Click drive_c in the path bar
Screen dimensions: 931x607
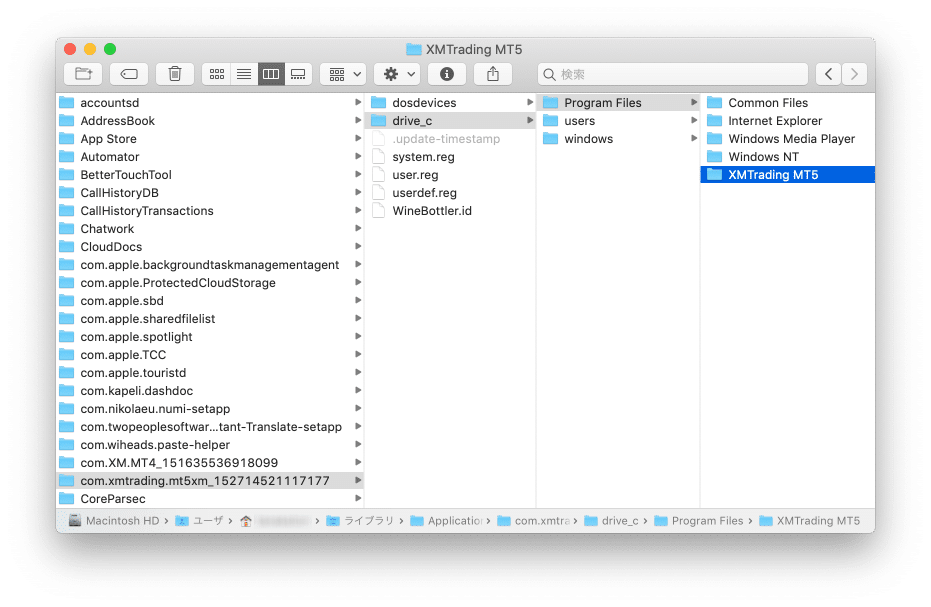(612, 521)
